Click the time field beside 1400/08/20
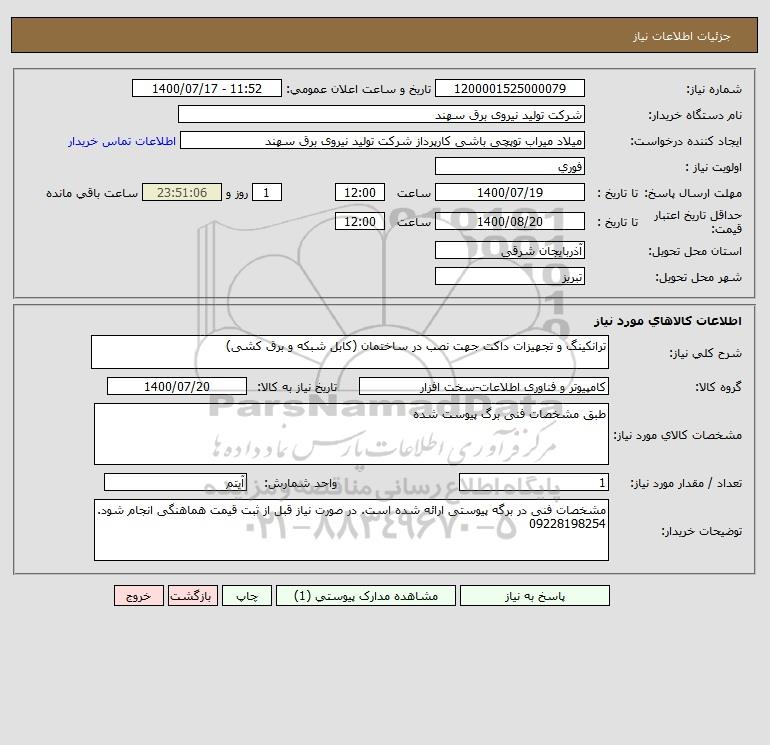770x745 pixels. (x=360, y=221)
